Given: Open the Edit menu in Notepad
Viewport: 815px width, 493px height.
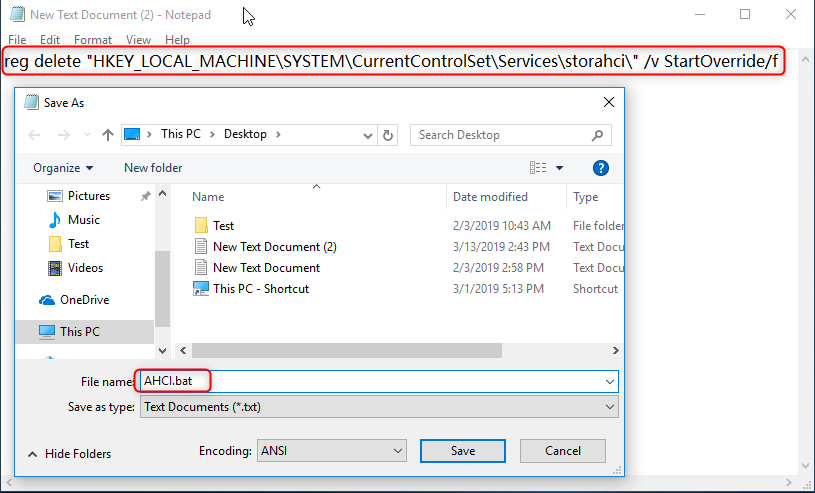Looking at the screenshot, I should [x=50, y=40].
